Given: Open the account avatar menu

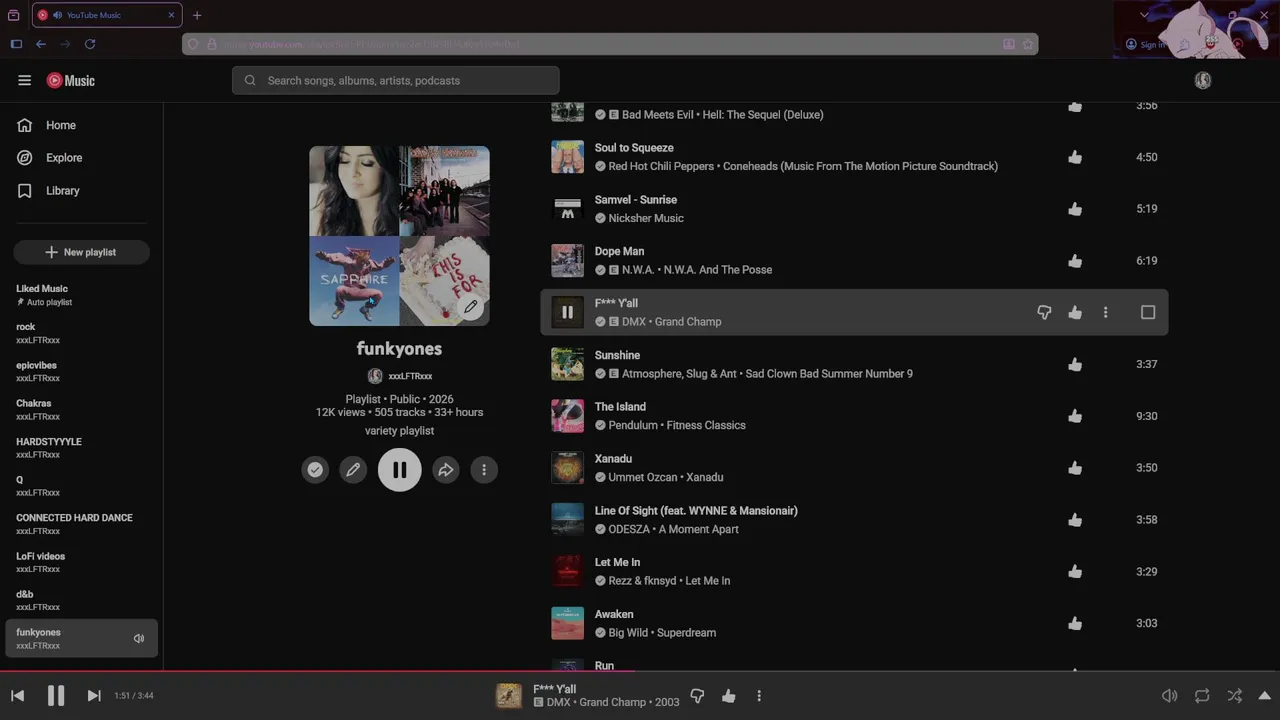Looking at the screenshot, I should pyautogui.click(x=1203, y=81).
